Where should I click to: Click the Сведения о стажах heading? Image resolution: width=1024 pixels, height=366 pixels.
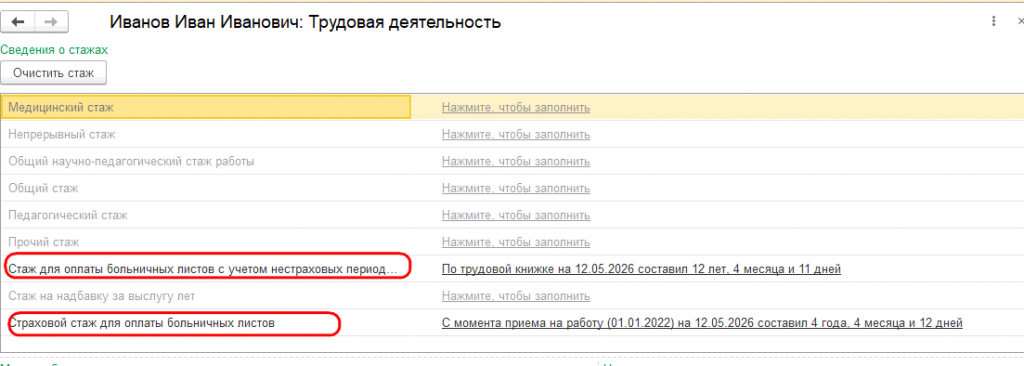click(x=54, y=50)
